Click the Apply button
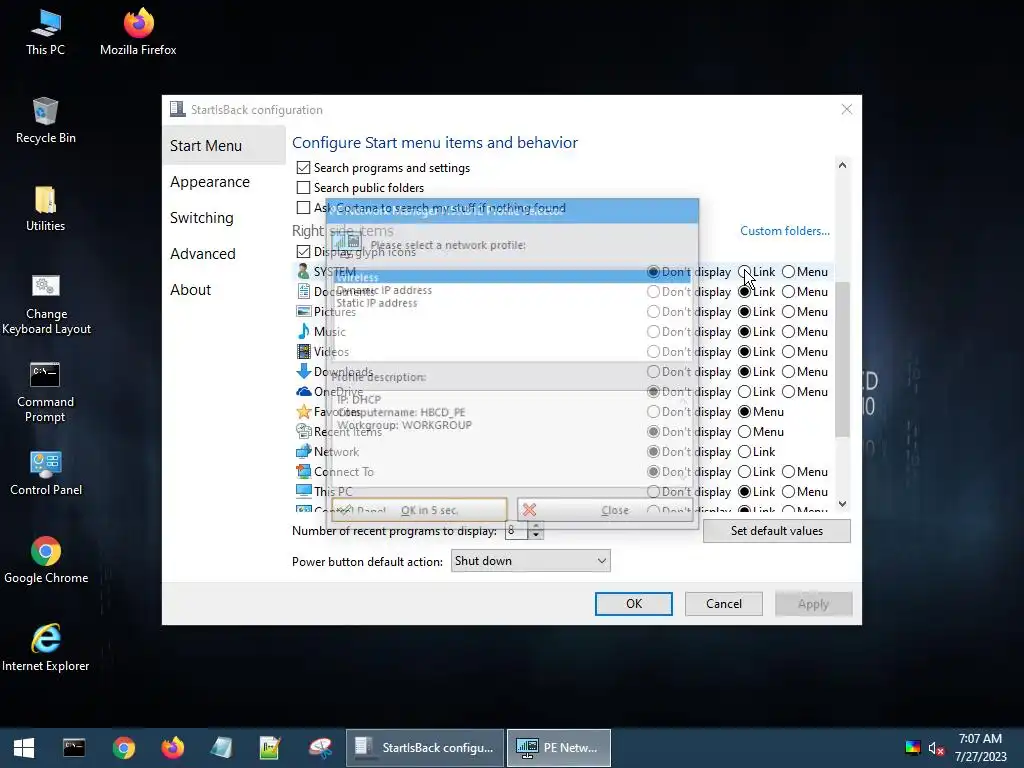Viewport: 1024px width, 768px height. coord(813,604)
